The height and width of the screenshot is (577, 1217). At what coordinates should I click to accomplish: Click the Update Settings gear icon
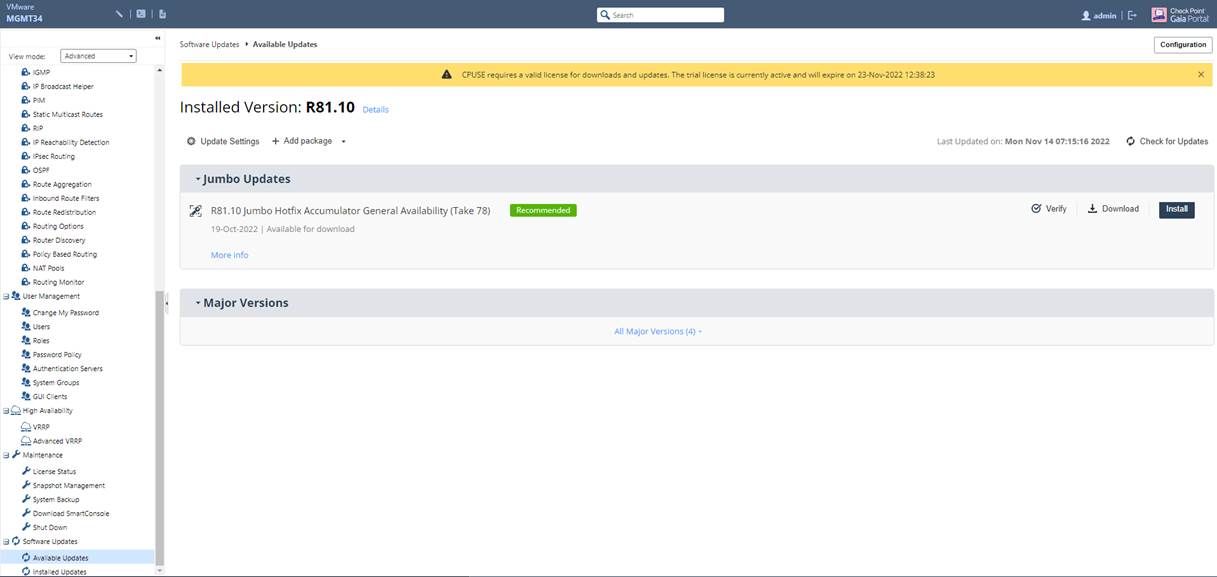(x=191, y=142)
